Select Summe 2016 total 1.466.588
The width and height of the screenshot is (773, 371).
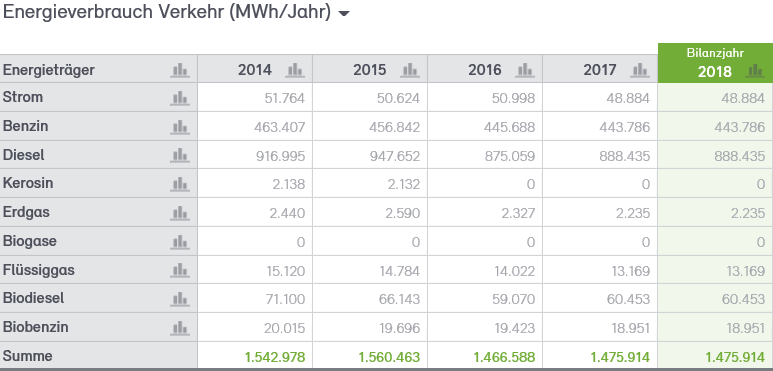pyautogui.click(x=504, y=357)
